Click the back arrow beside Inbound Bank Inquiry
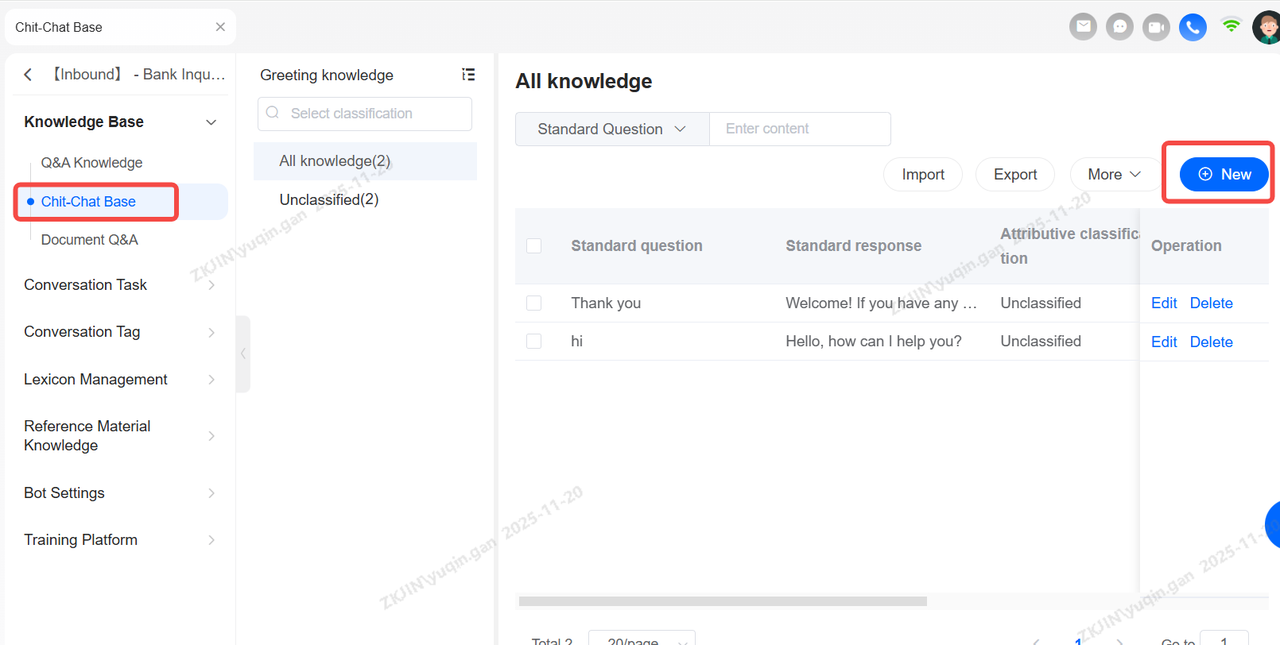Viewport: 1280px width, 645px height. [28, 75]
